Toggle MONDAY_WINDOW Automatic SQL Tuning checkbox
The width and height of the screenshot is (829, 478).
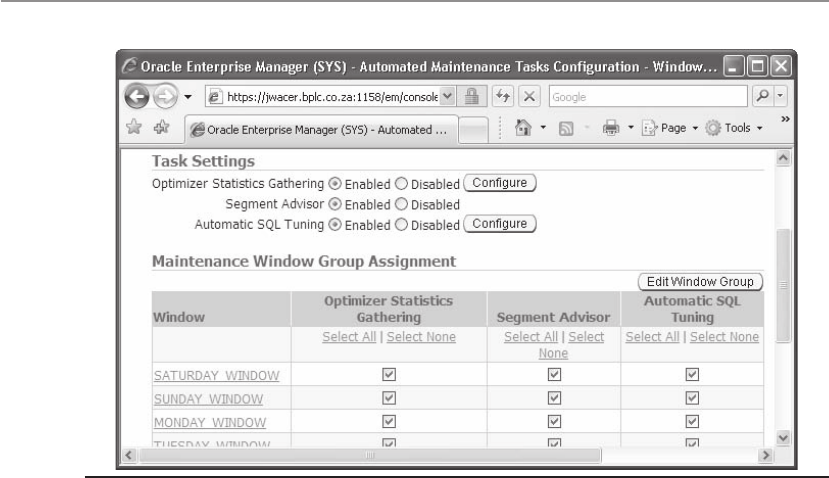point(692,421)
